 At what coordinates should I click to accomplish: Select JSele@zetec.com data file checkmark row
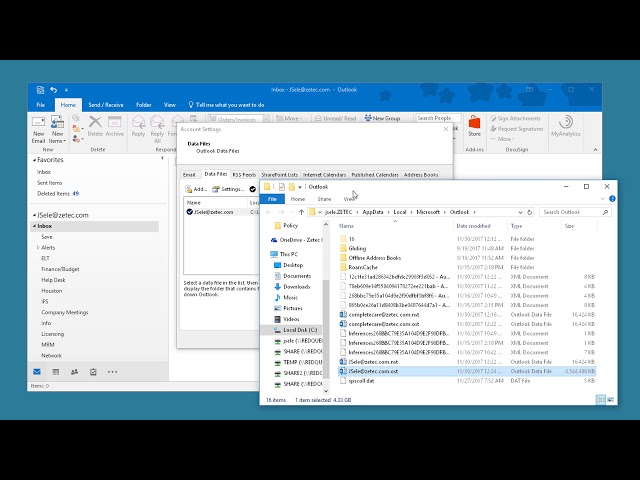(222, 212)
